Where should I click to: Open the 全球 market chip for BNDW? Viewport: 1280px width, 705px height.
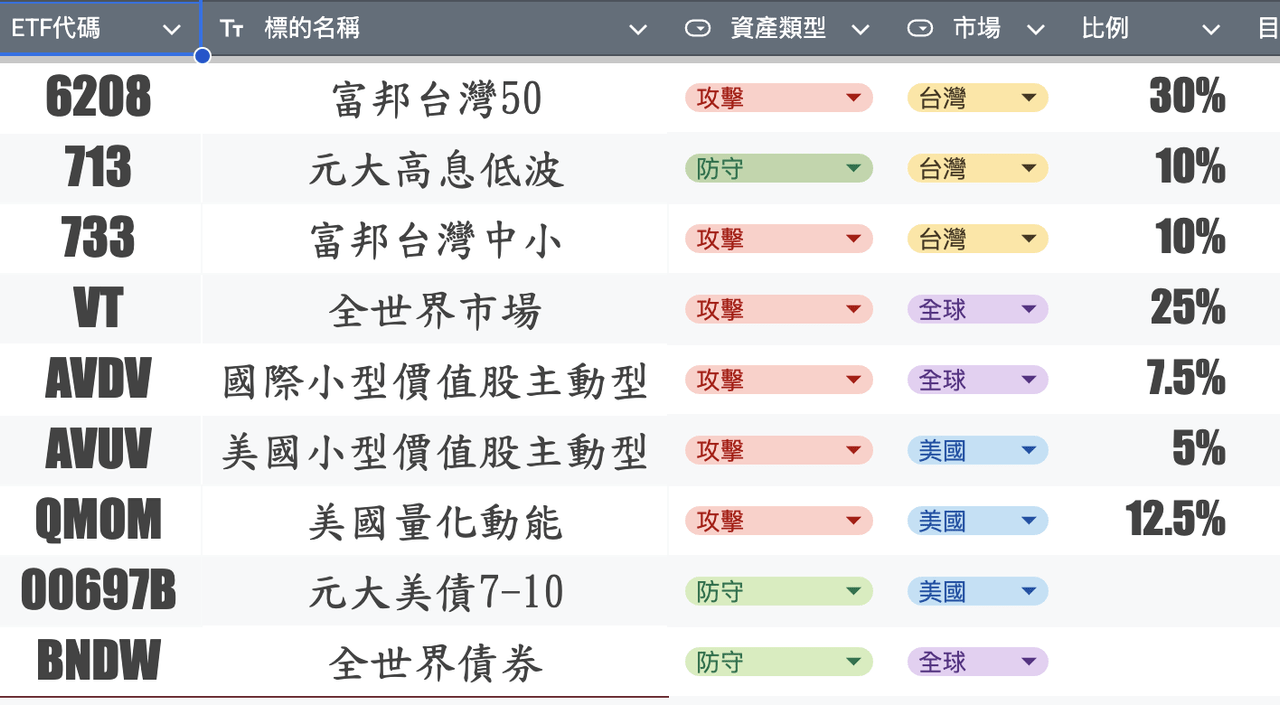click(x=978, y=662)
